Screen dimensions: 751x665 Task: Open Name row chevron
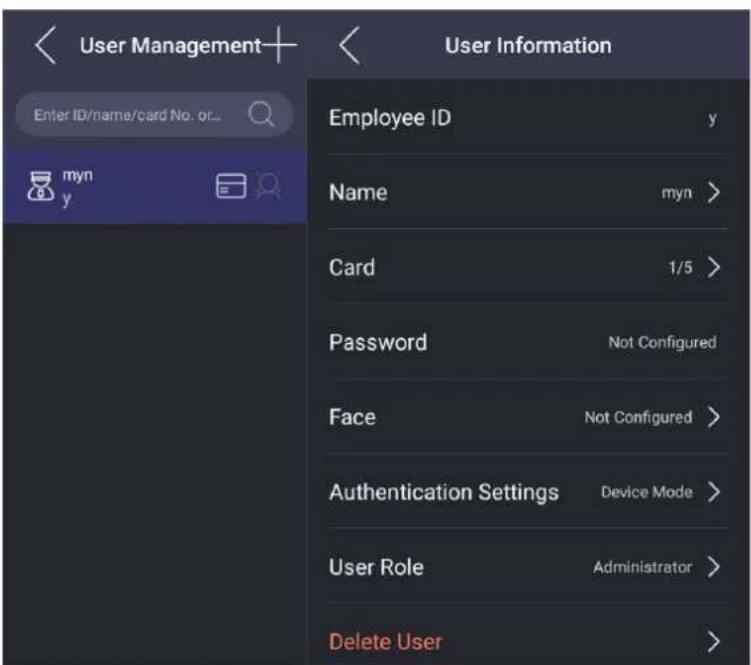(714, 192)
